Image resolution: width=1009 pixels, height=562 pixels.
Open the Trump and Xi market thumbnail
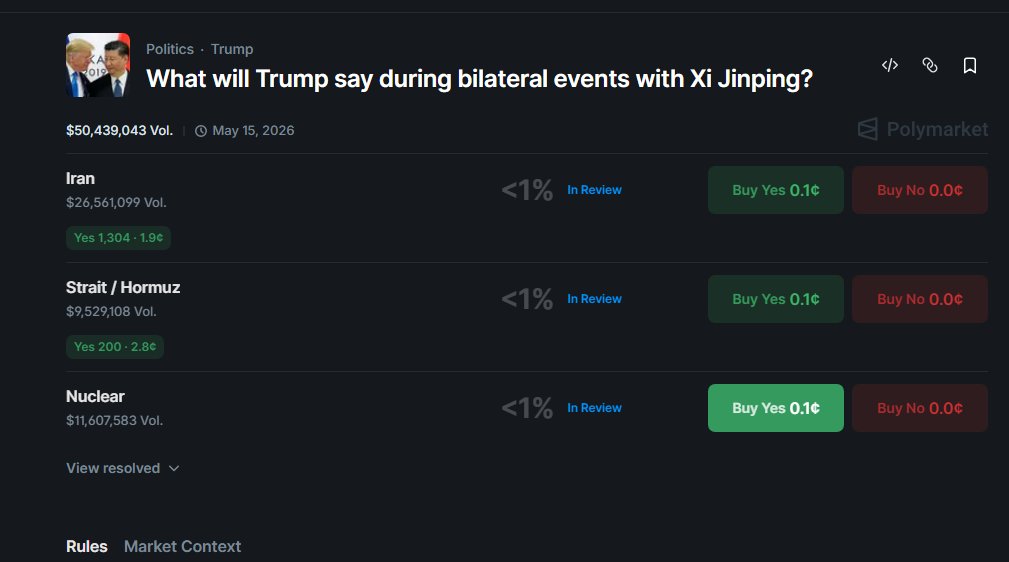tap(98, 65)
